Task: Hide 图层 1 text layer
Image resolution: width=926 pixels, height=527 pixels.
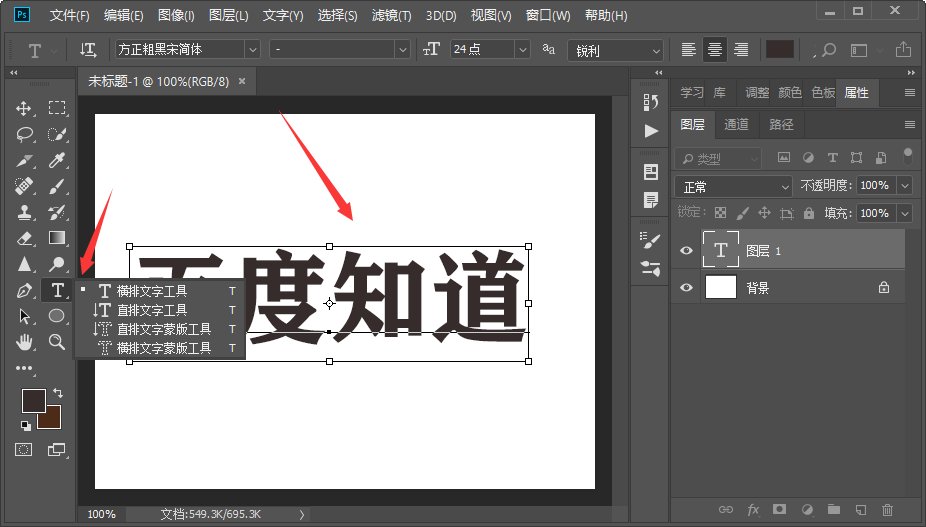Action: [x=686, y=251]
